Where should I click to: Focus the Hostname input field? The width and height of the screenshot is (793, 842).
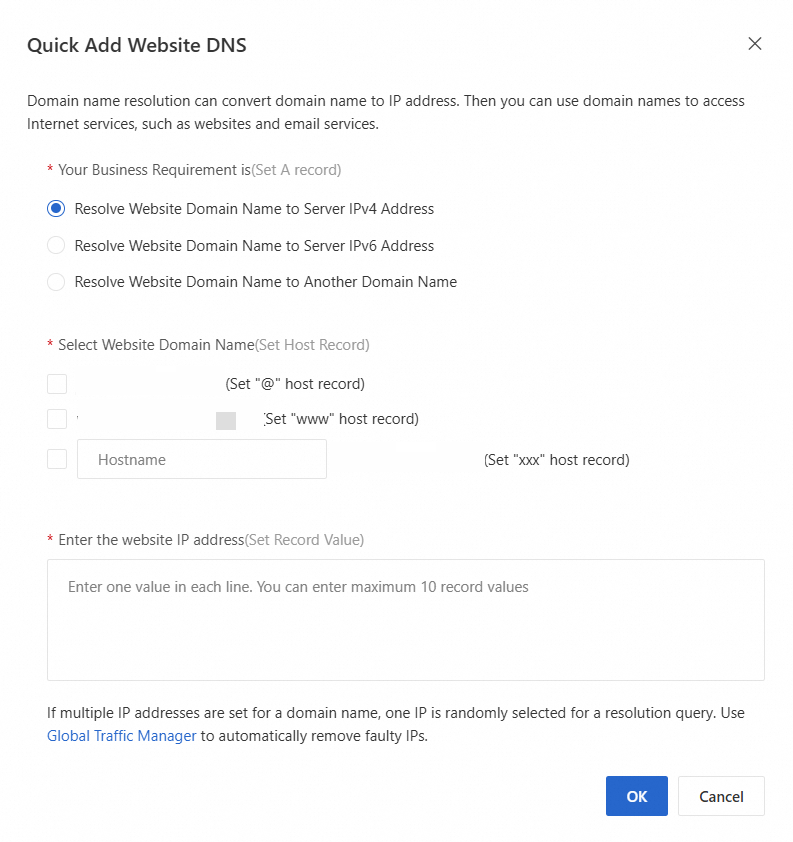point(202,460)
